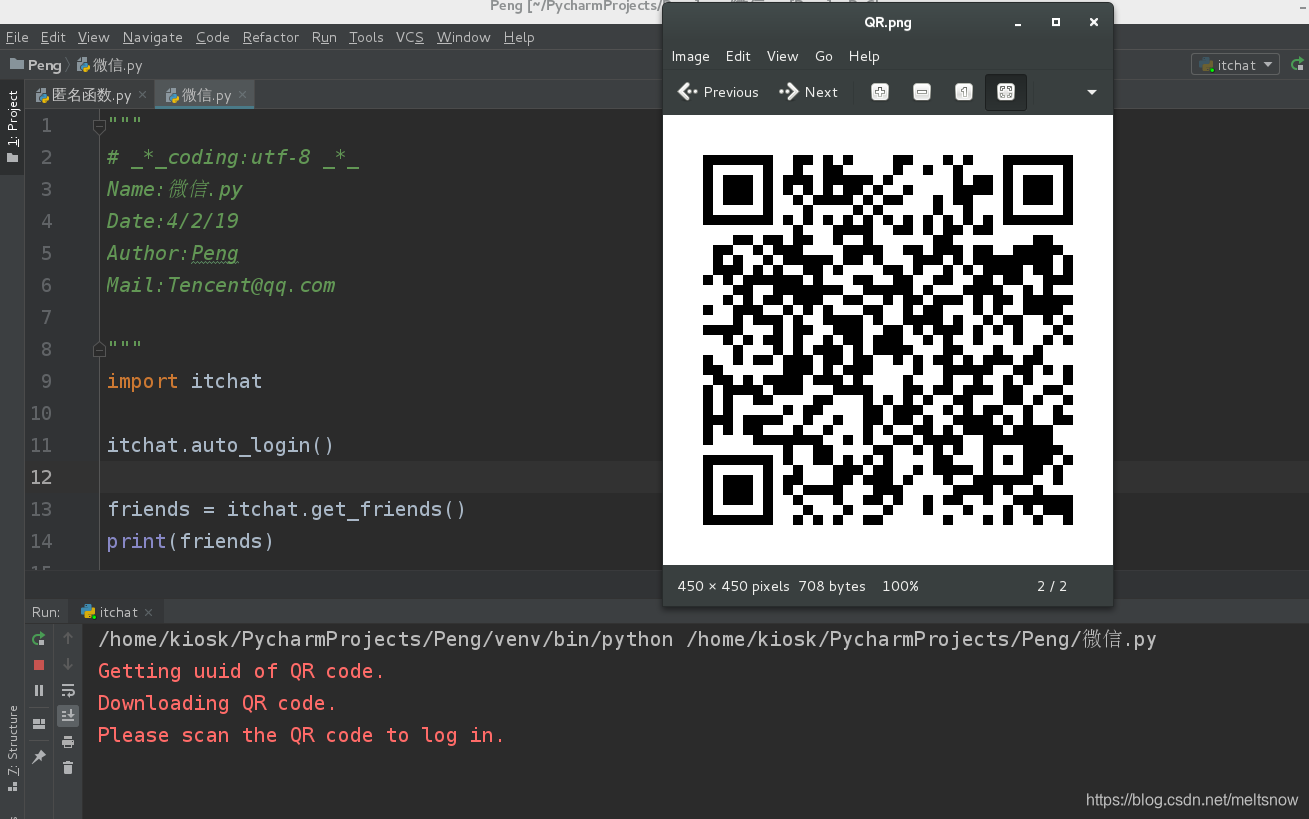Click 'Downloading QR code.' console line

tap(217, 703)
